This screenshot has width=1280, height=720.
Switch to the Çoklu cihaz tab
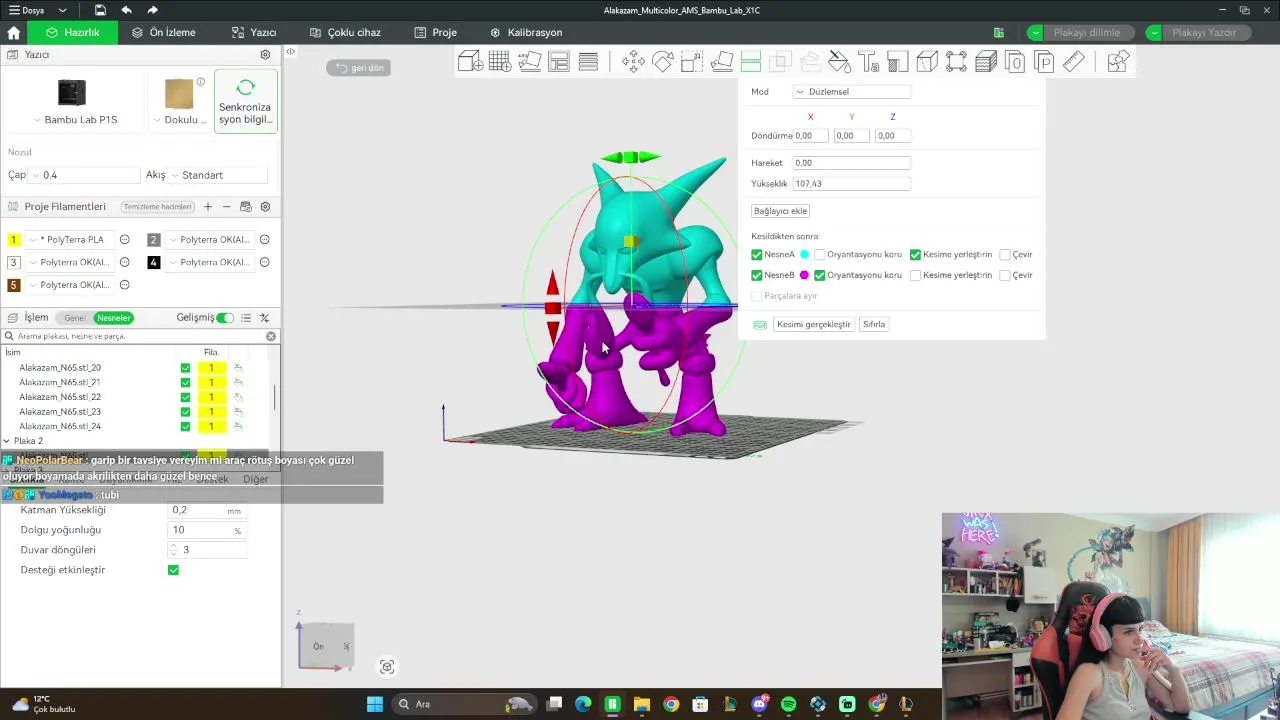click(x=345, y=32)
